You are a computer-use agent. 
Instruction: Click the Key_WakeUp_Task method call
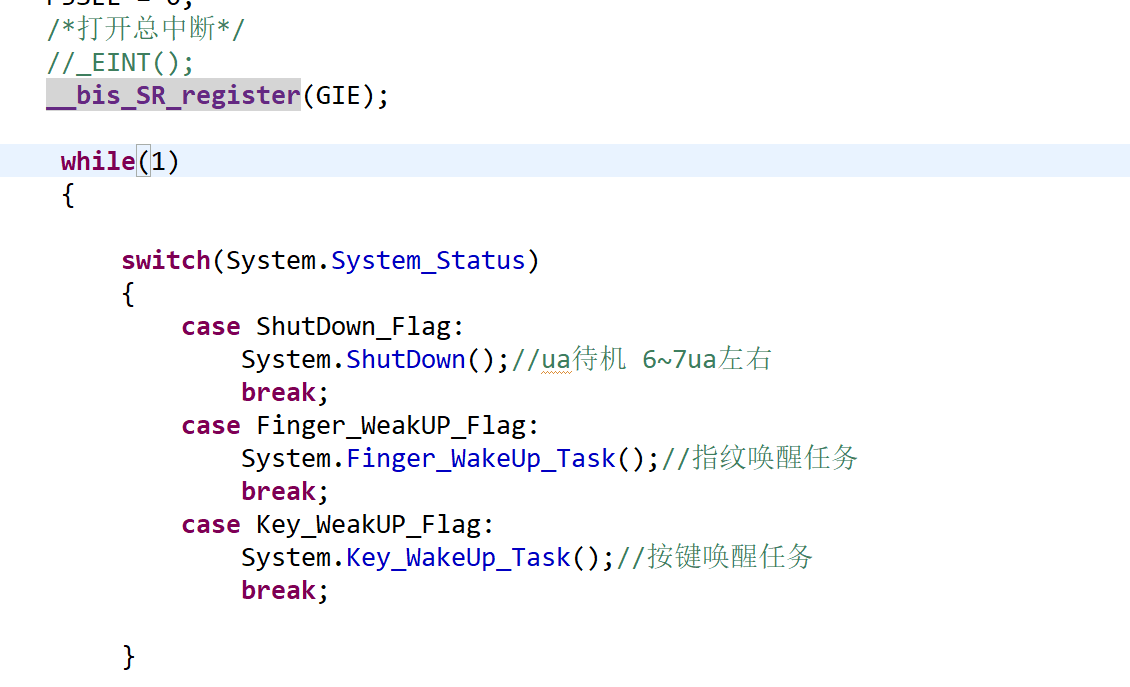point(458,558)
